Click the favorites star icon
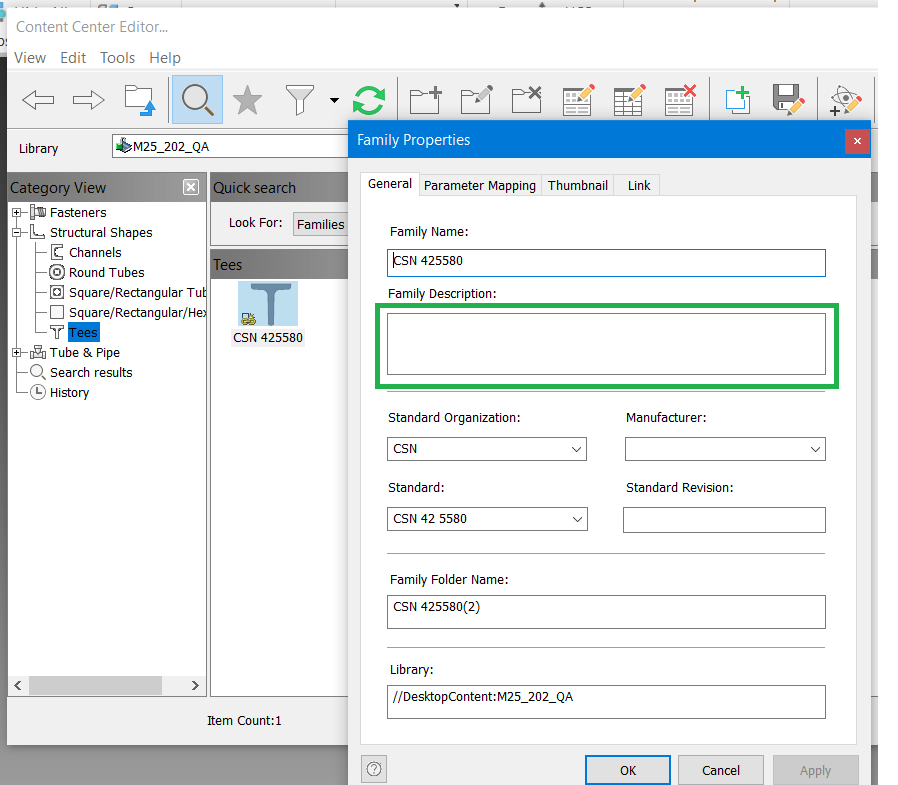898x785 pixels. (245, 99)
